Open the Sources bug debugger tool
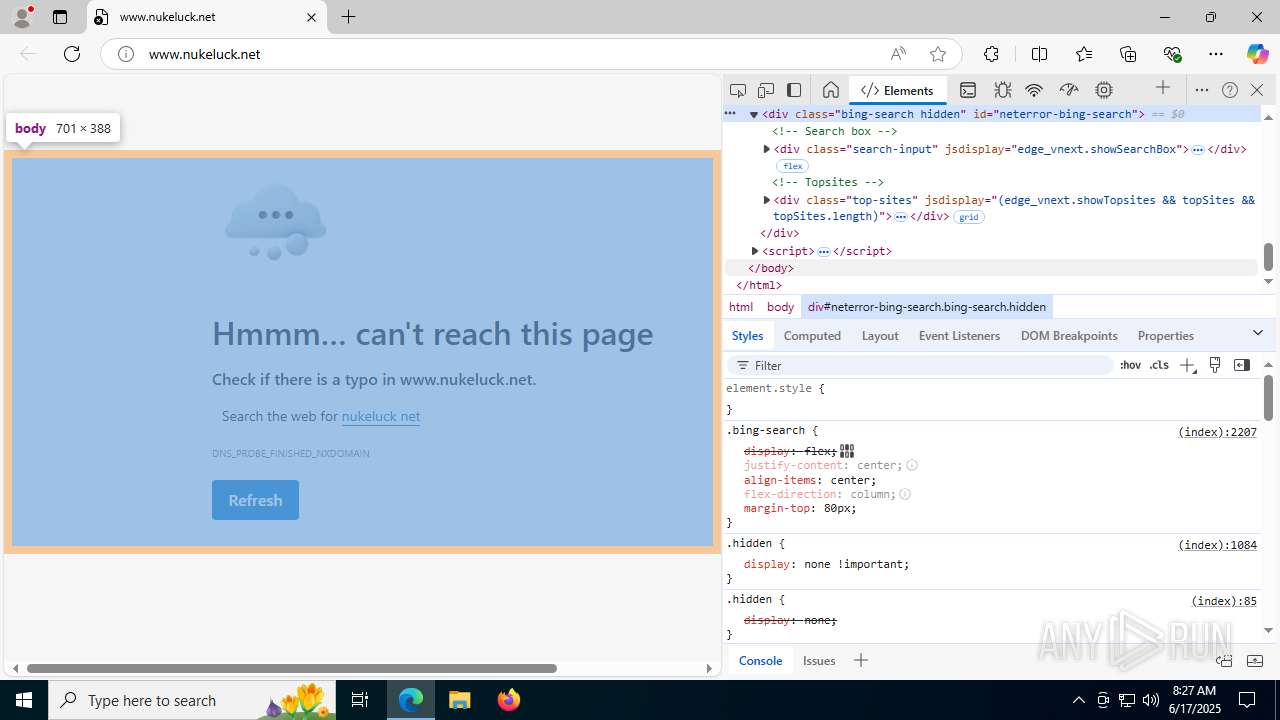The image size is (1280, 720). [x=1002, y=90]
